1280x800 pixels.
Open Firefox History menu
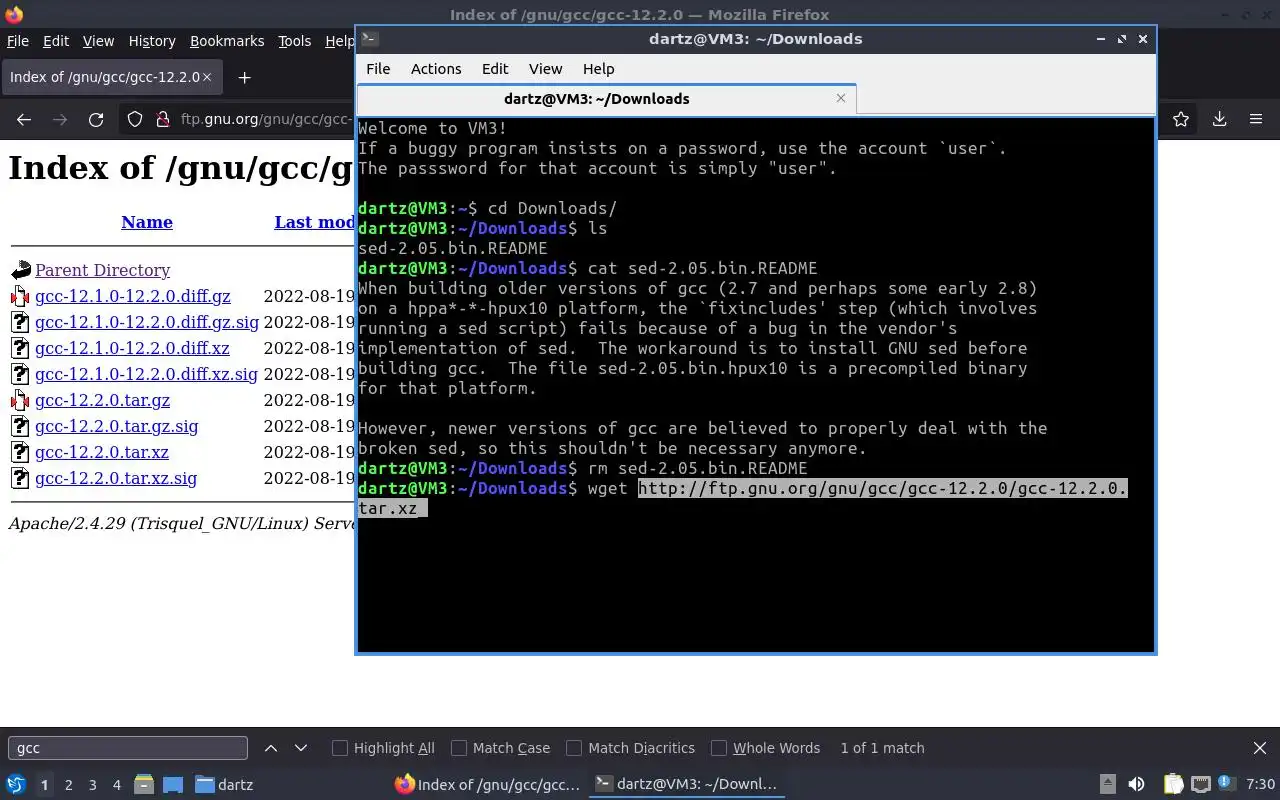(152, 41)
